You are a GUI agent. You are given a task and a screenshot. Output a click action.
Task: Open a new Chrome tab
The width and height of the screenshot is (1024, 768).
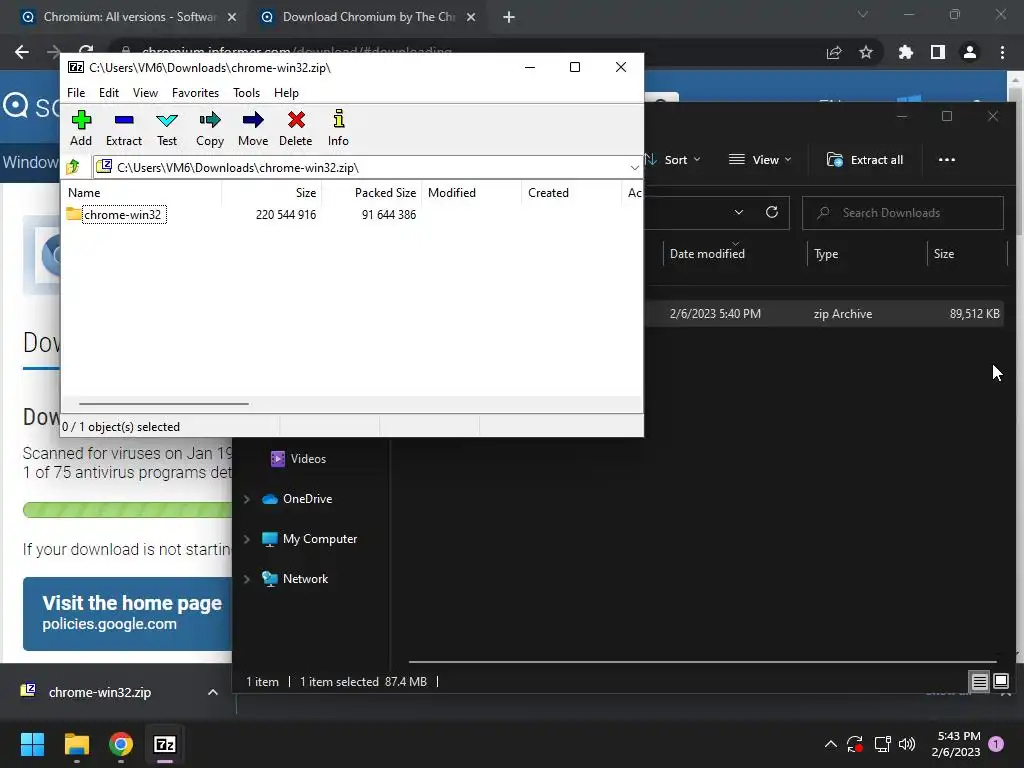point(509,18)
